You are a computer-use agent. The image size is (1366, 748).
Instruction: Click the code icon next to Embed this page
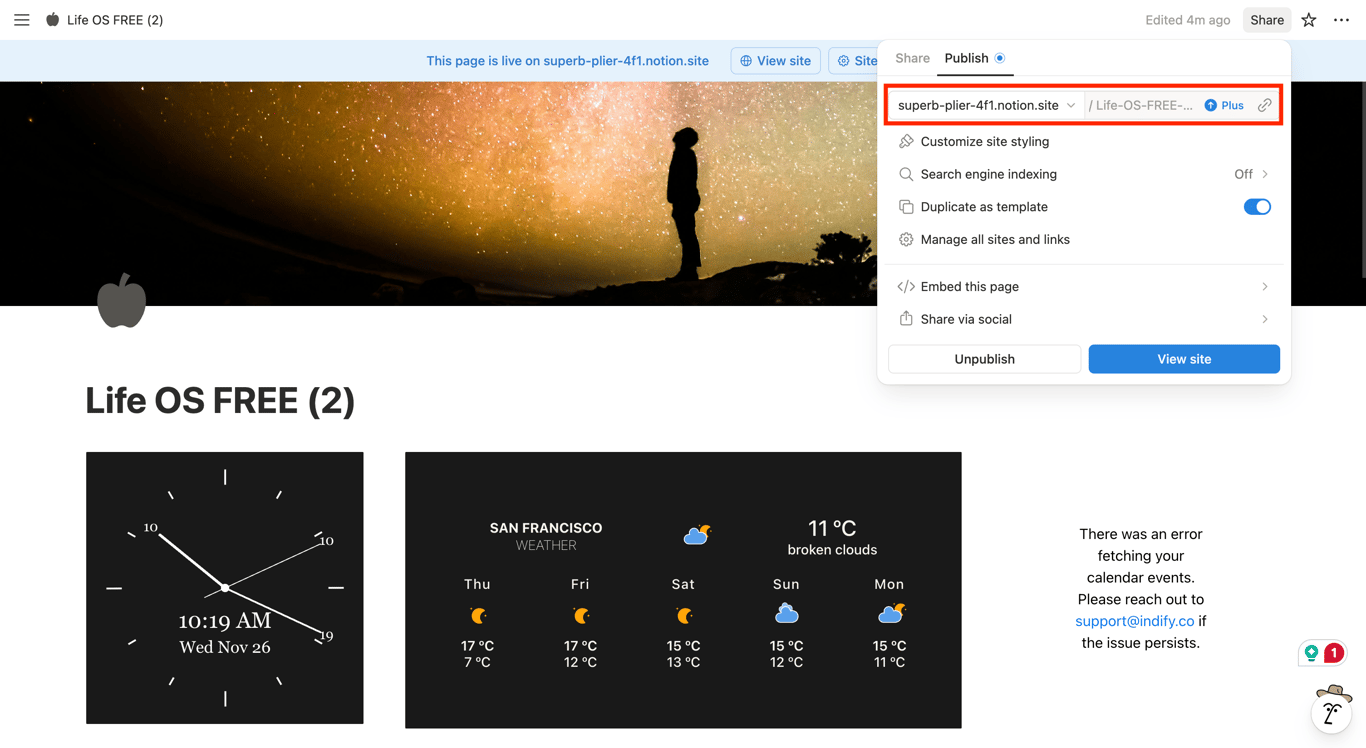coord(906,286)
